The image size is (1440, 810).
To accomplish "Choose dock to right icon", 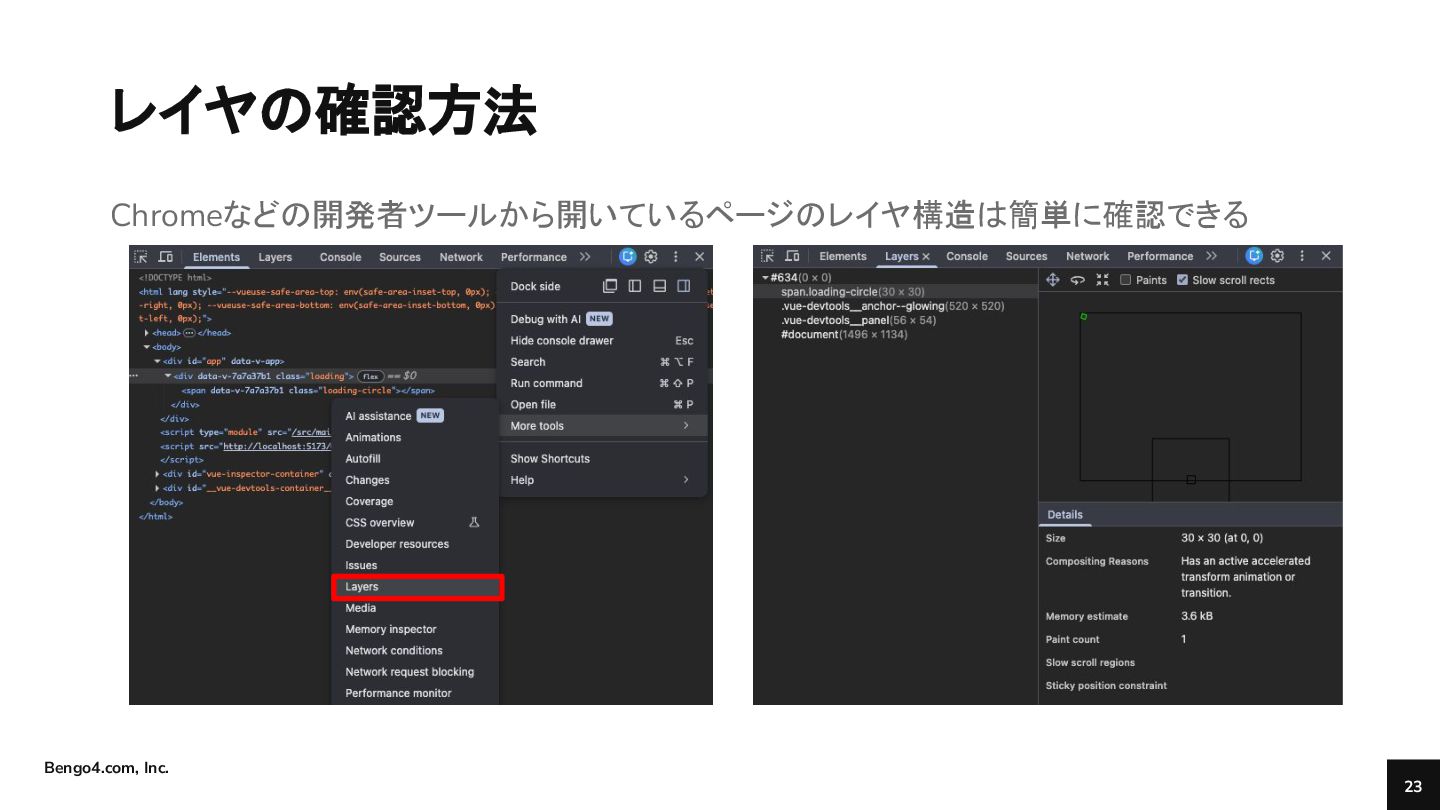I will (684, 286).
